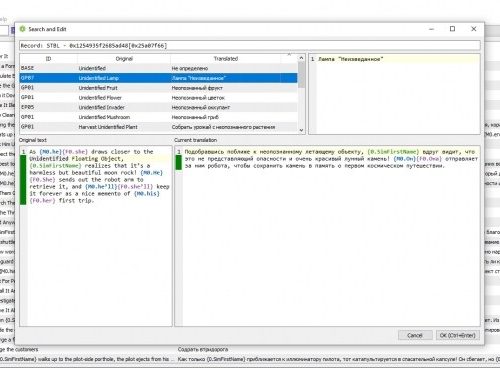Click the Search and Edit window icon
Screen dimensions: 500x368
click(x=22, y=29)
